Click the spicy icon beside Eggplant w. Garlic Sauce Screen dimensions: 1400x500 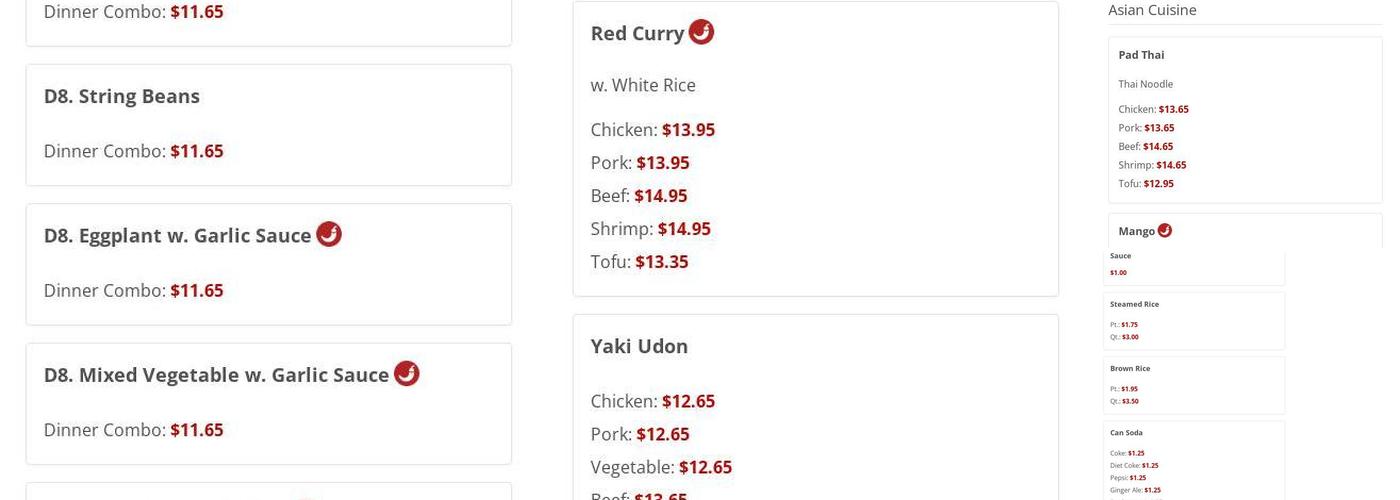(329, 234)
